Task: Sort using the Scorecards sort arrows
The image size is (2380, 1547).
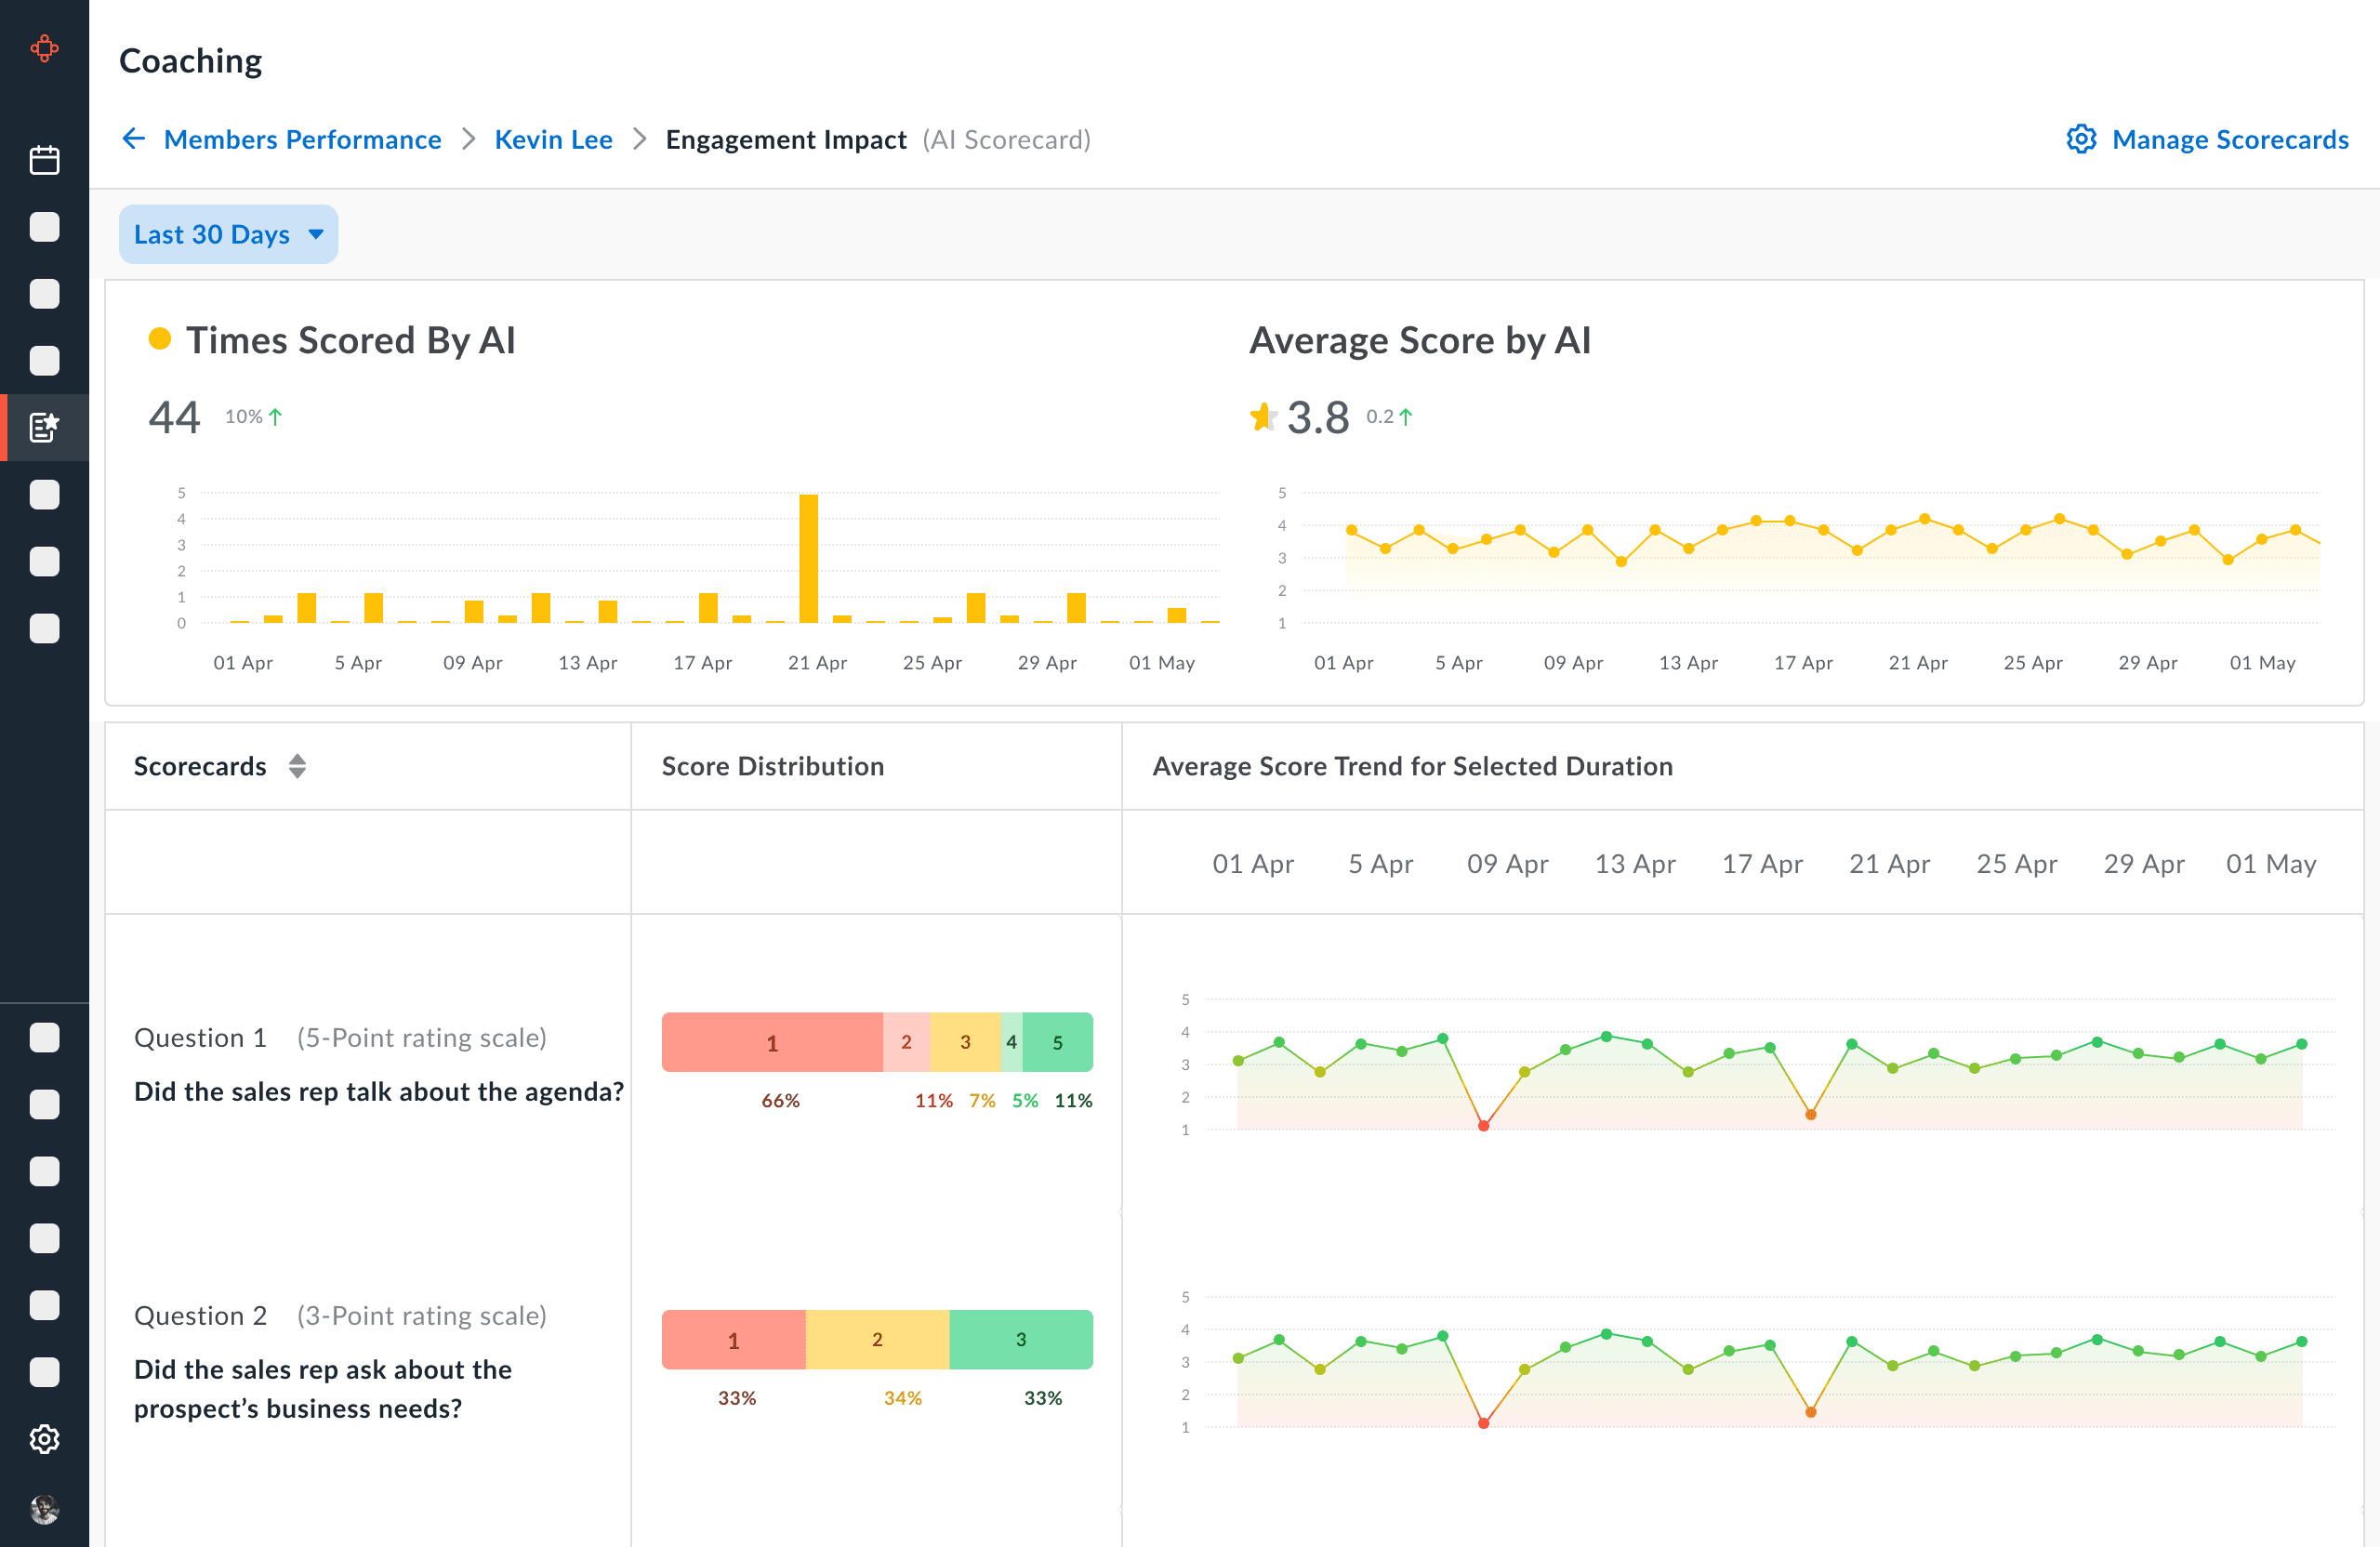Action: (x=297, y=766)
